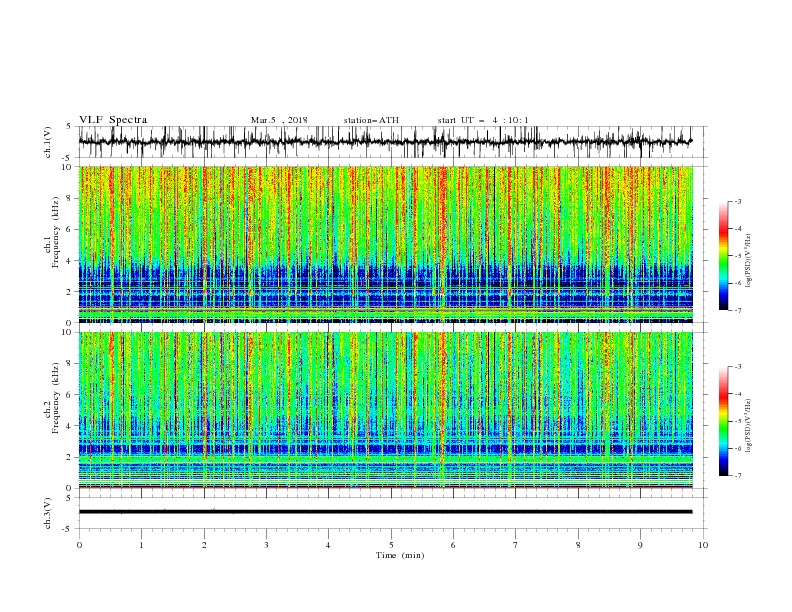Click the "-7" tick on ch.1 colorbar
Screen dimensions: 792x612
click(737, 311)
